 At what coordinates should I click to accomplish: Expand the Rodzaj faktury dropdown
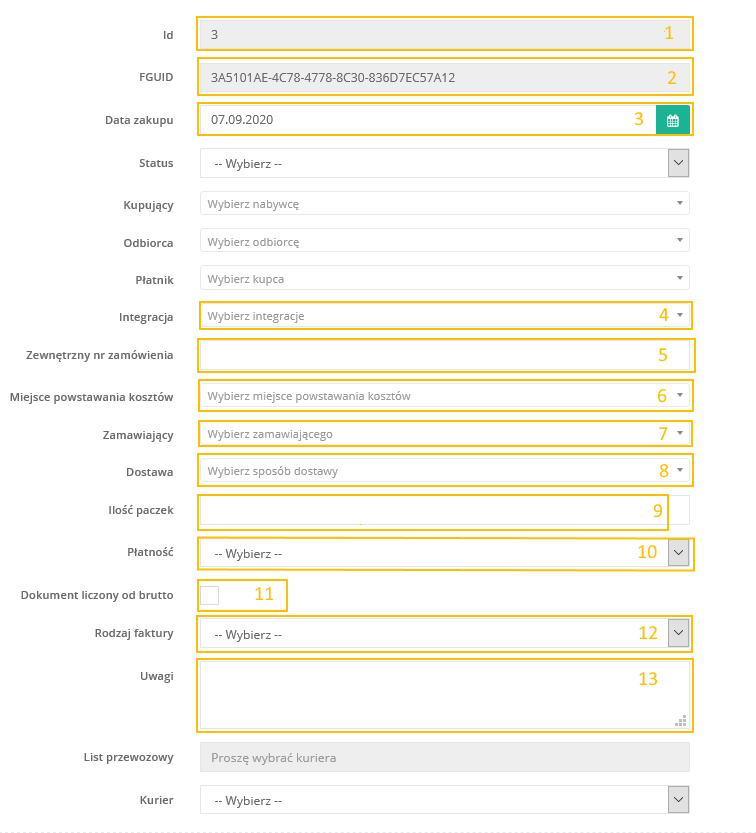[444, 633]
